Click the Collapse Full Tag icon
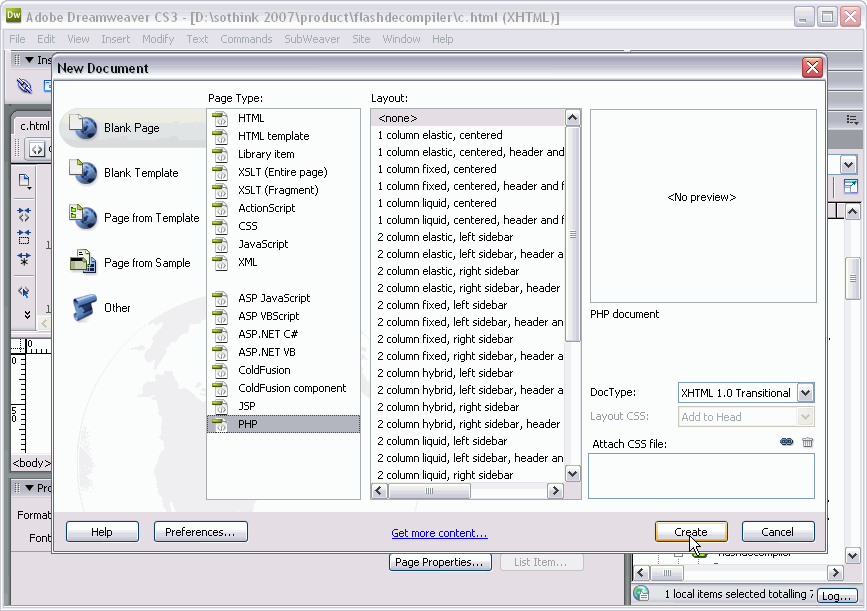The height and width of the screenshot is (611, 867). (24, 215)
